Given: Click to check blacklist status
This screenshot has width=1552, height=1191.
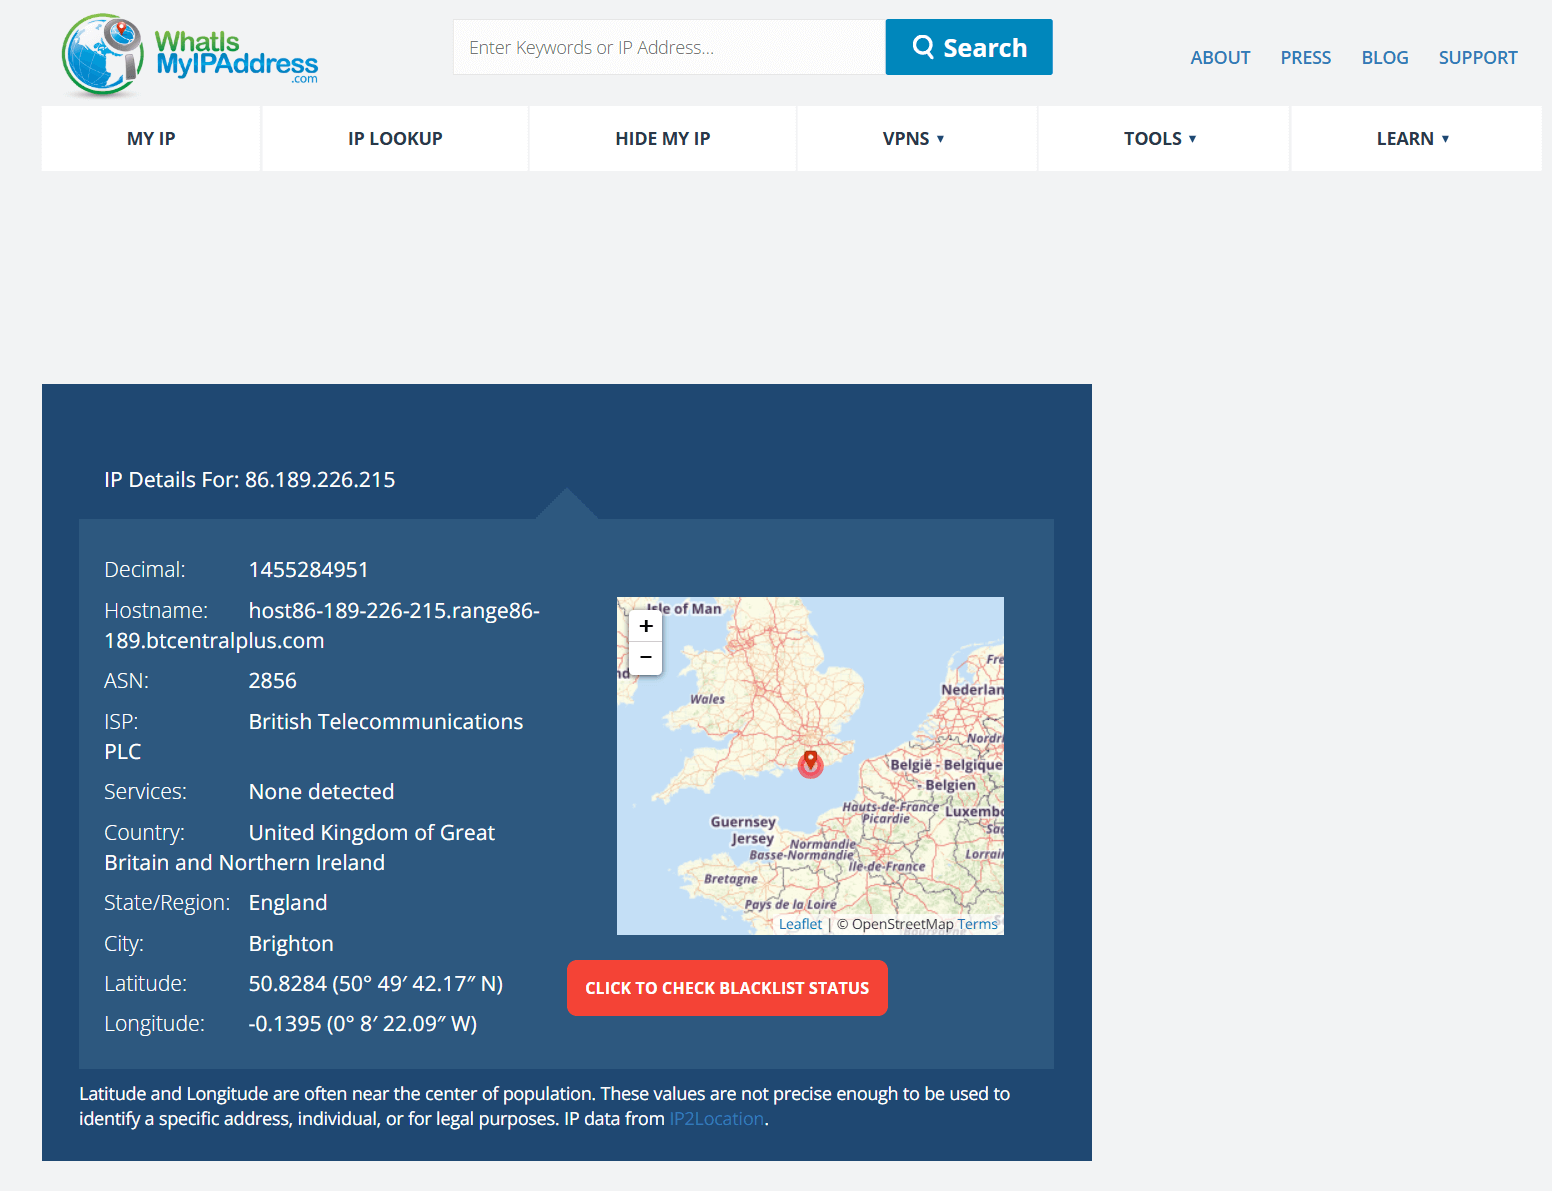Looking at the screenshot, I should pos(727,988).
